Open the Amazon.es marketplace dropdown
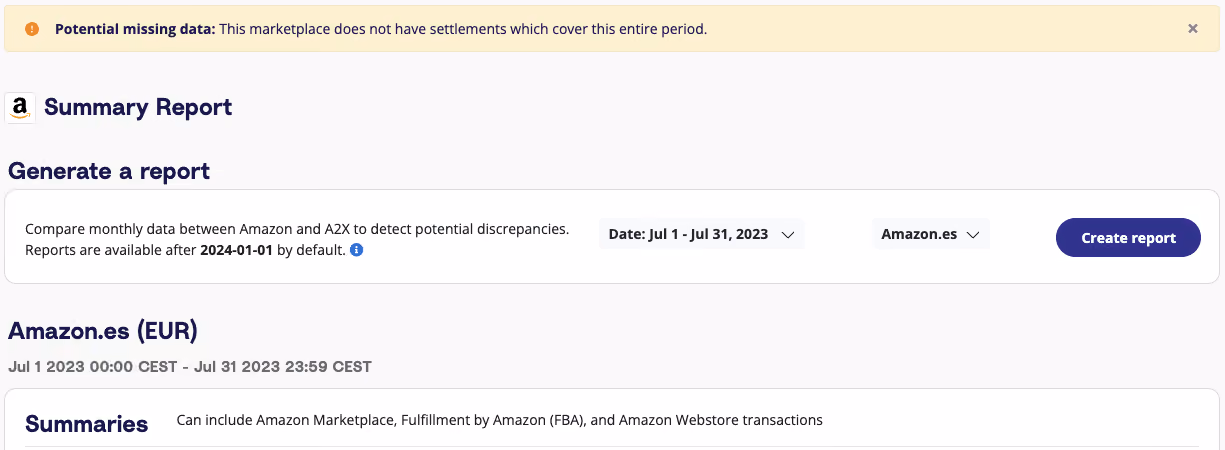Viewport: 1225px width, 450px height. tap(931, 235)
